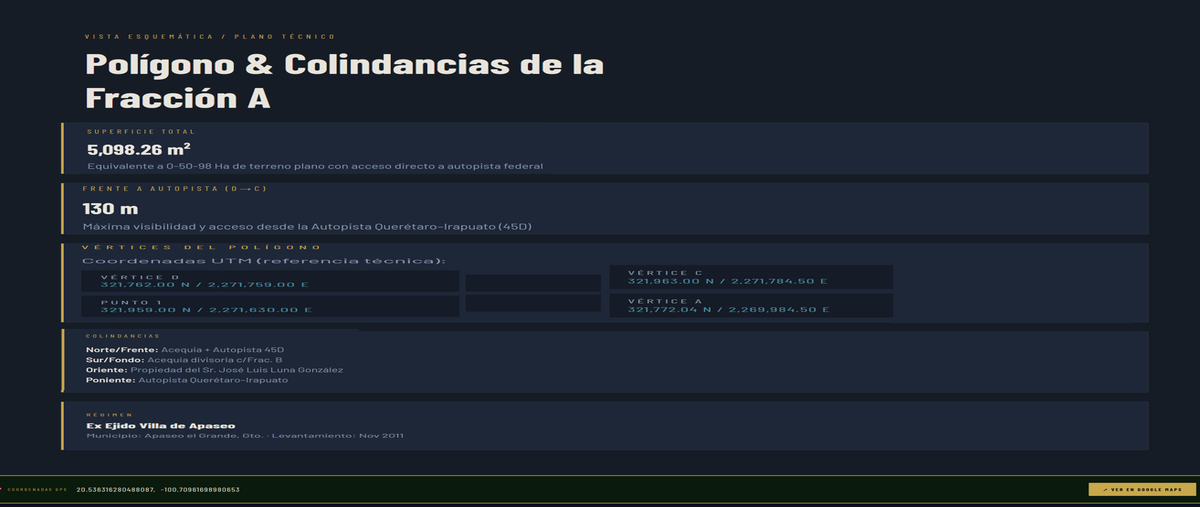The width and height of the screenshot is (1200, 507).
Task: Select the Vértice A coordinate cell
Action: click(x=751, y=305)
